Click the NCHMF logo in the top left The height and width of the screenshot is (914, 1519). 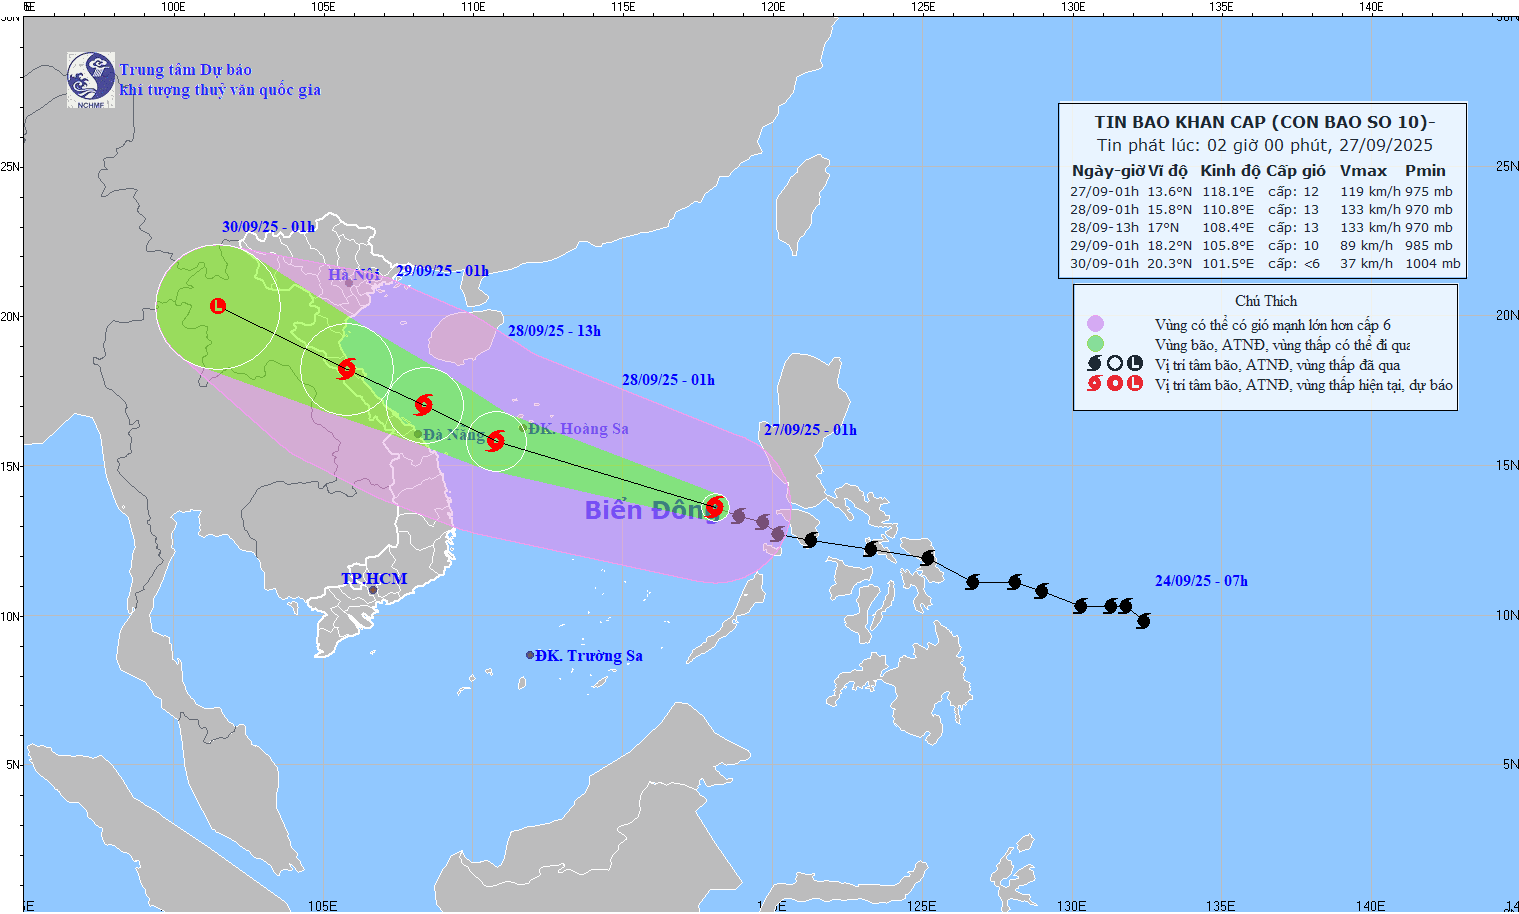(91, 80)
